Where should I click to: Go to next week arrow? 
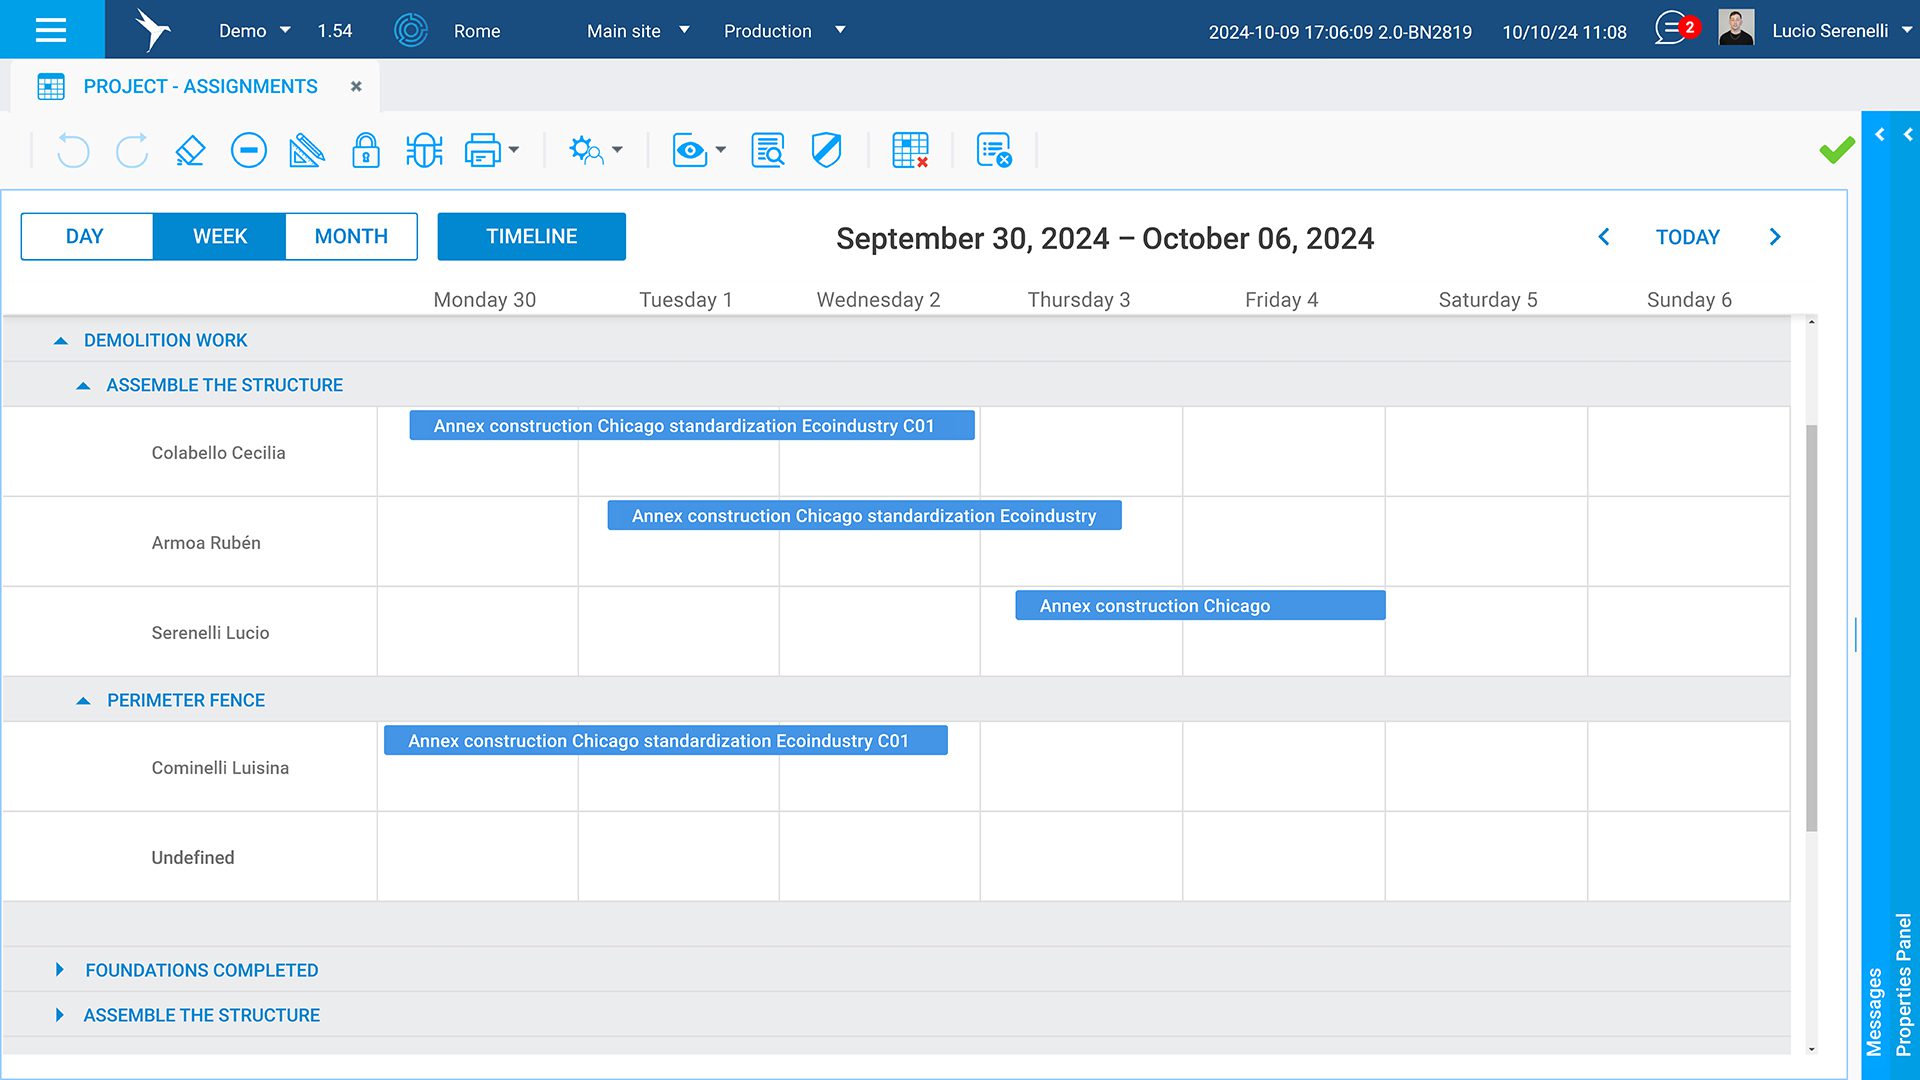1775,238
